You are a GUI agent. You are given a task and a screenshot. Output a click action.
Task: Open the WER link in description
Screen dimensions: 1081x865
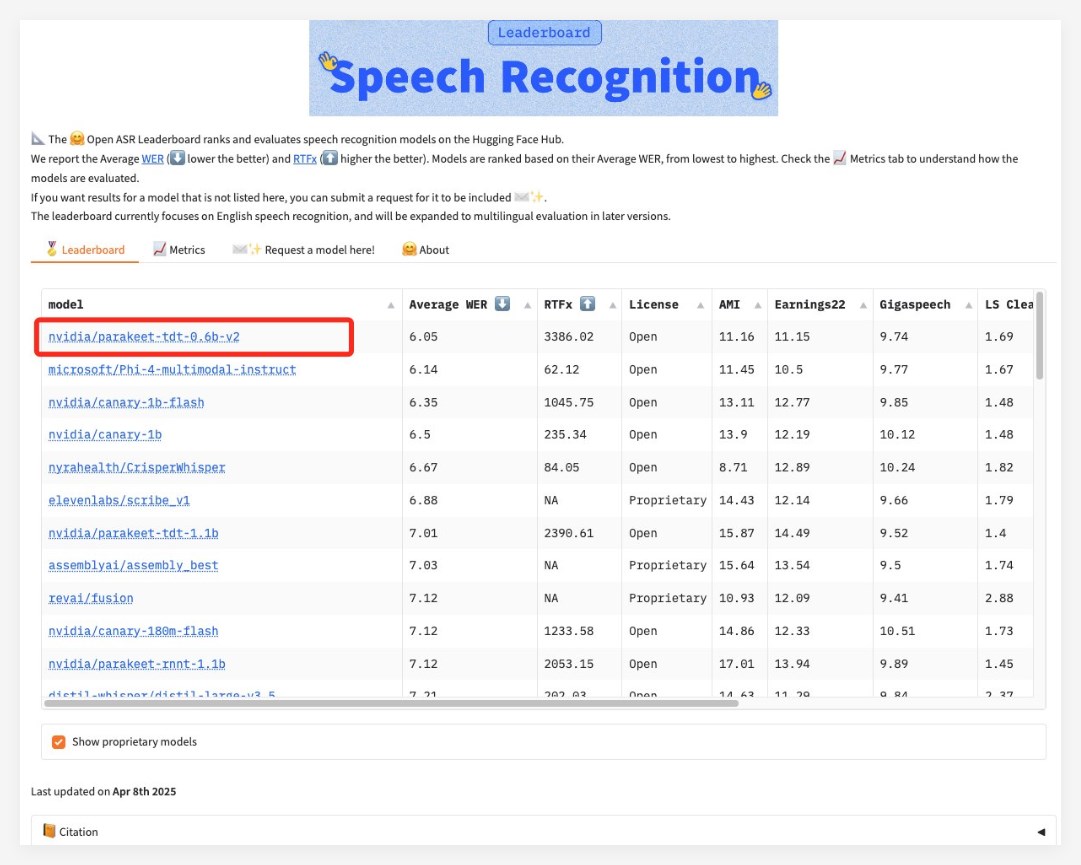coord(152,159)
